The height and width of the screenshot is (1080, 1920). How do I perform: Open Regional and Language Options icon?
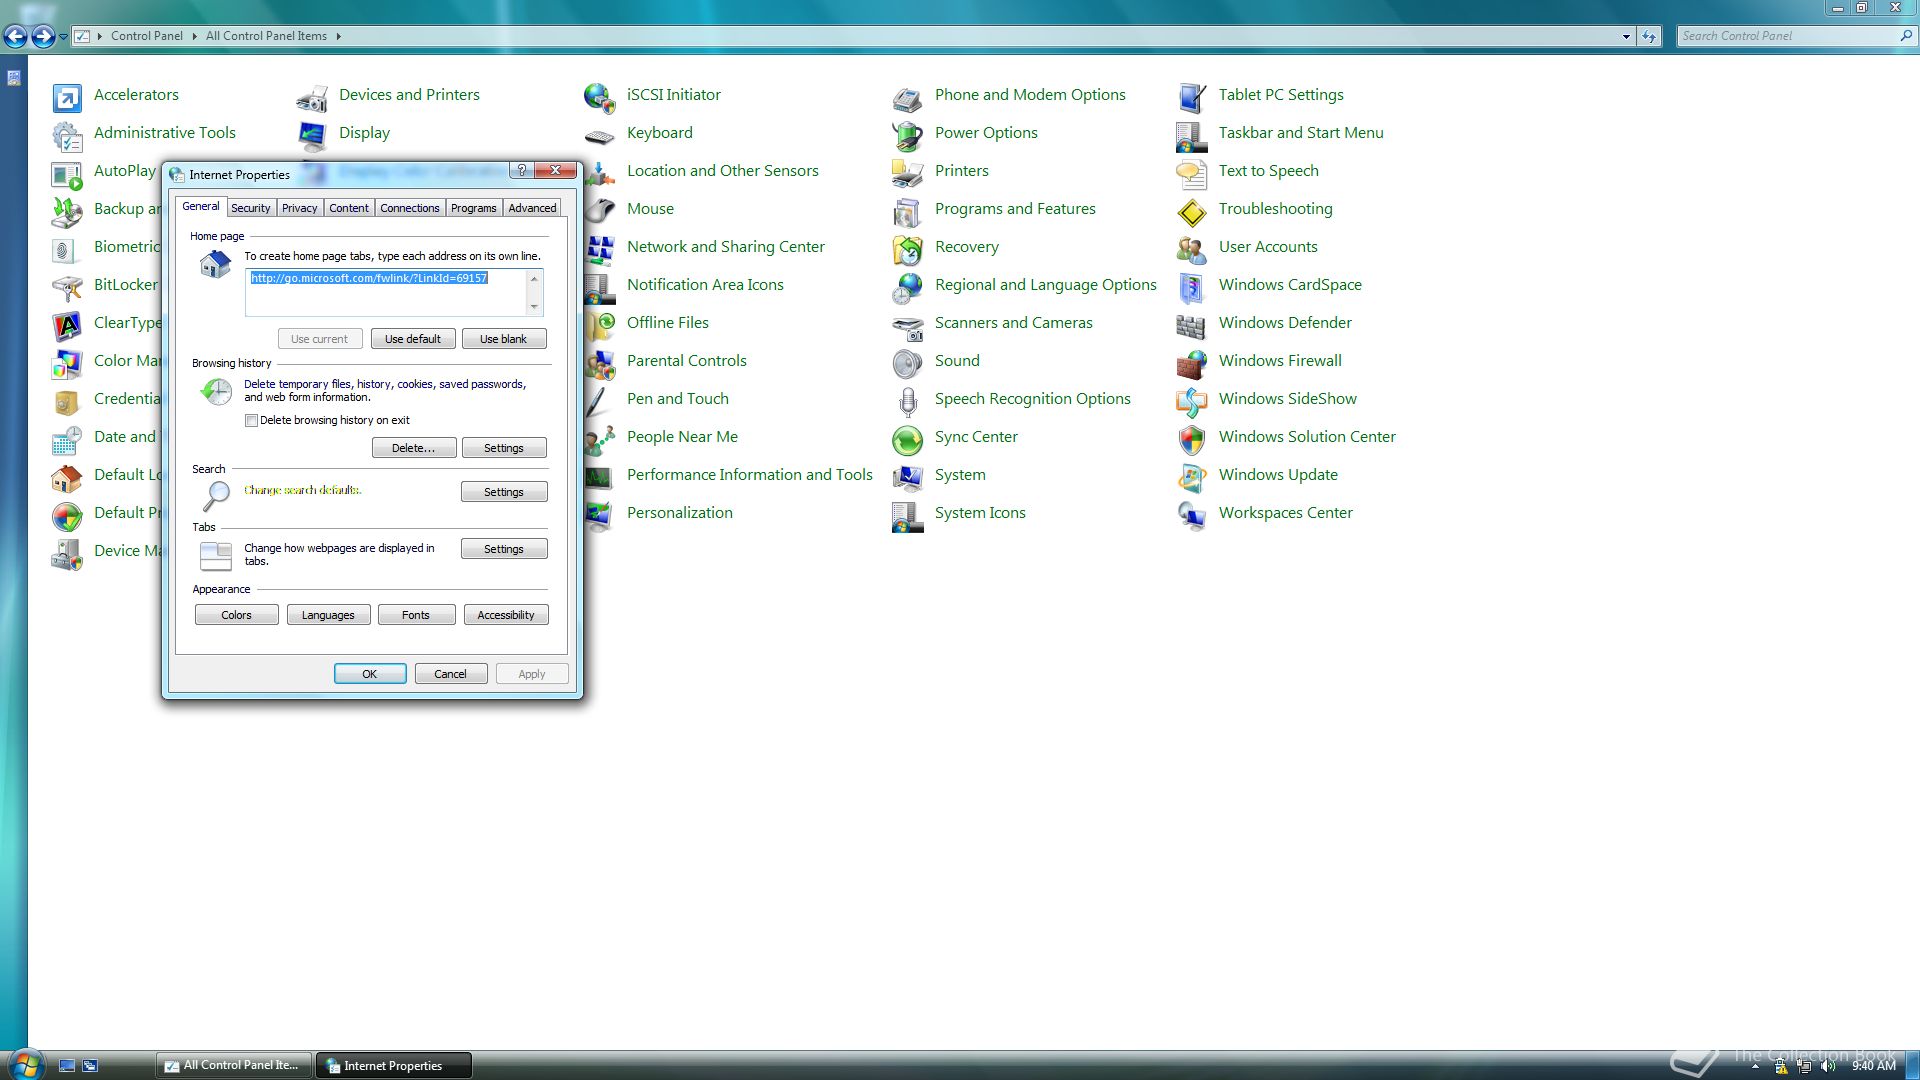coord(908,286)
